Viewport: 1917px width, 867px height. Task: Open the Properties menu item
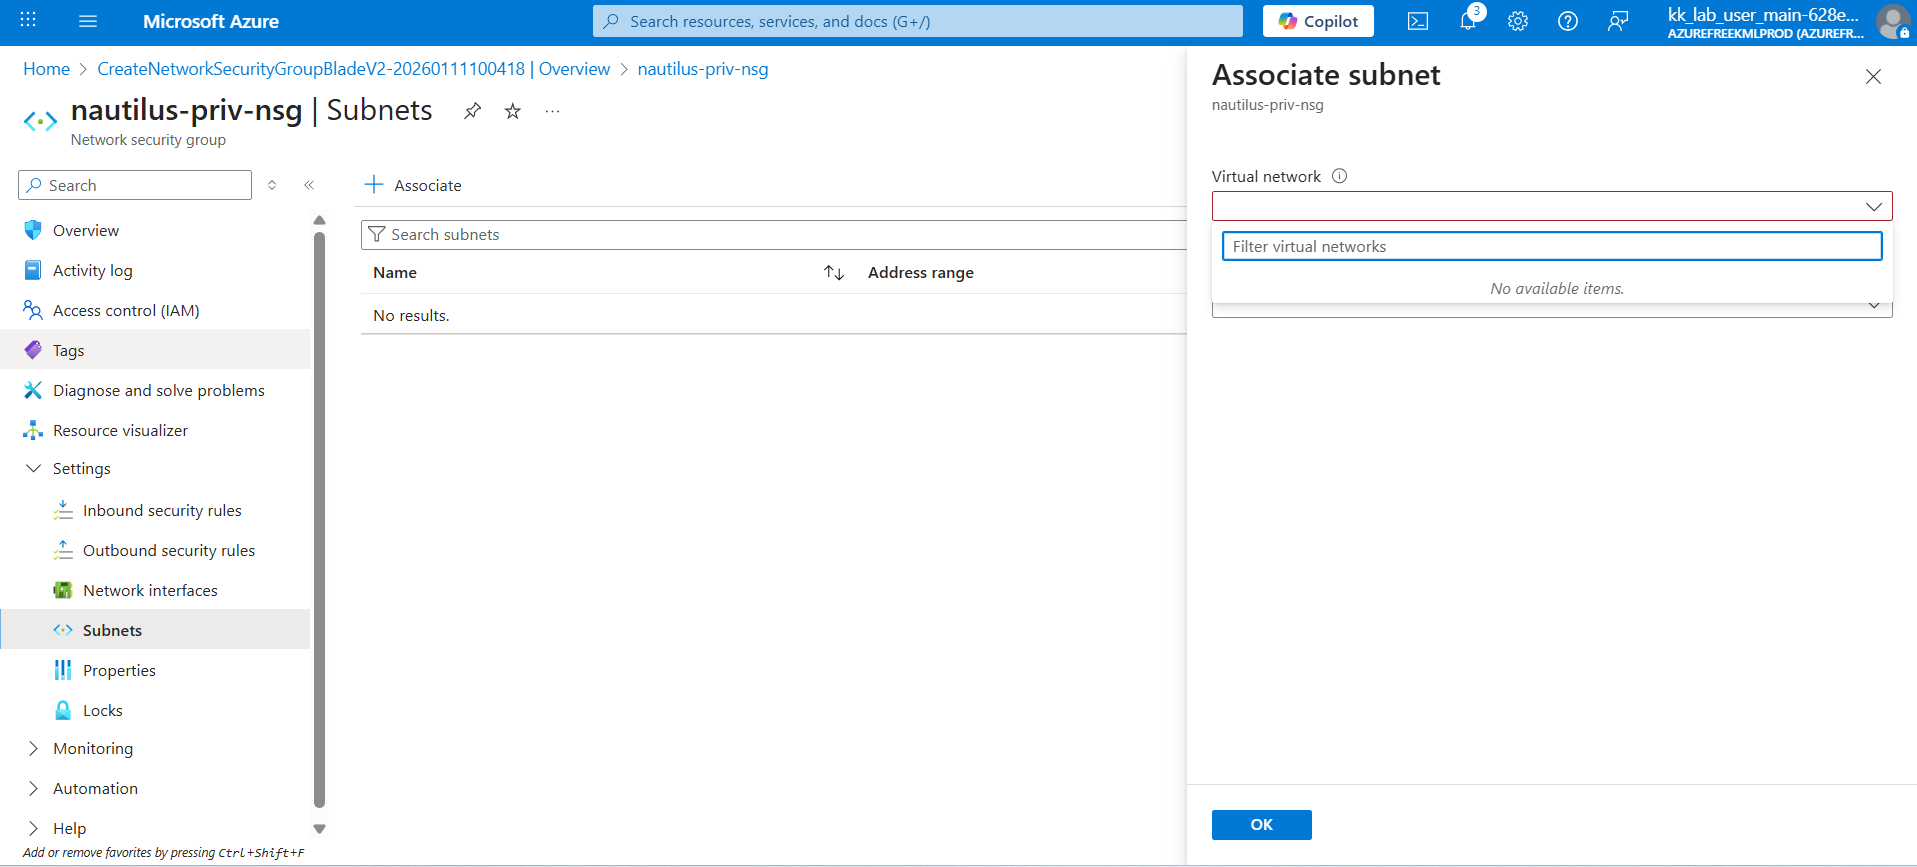(x=119, y=670)
